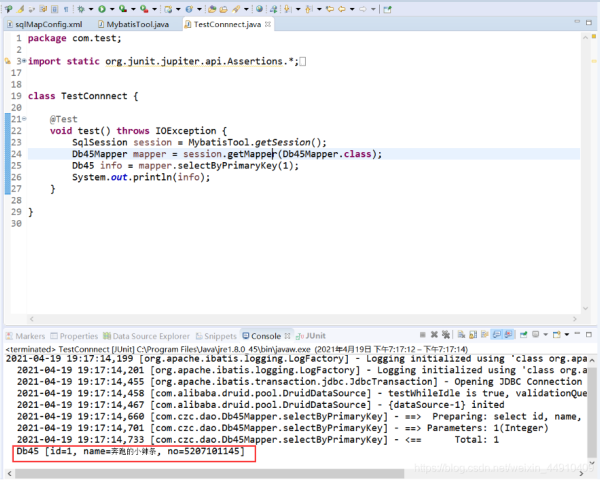Screen dimensions: 600x480
Task: Click the Open Console icon
Action: (x=557, y=335)
